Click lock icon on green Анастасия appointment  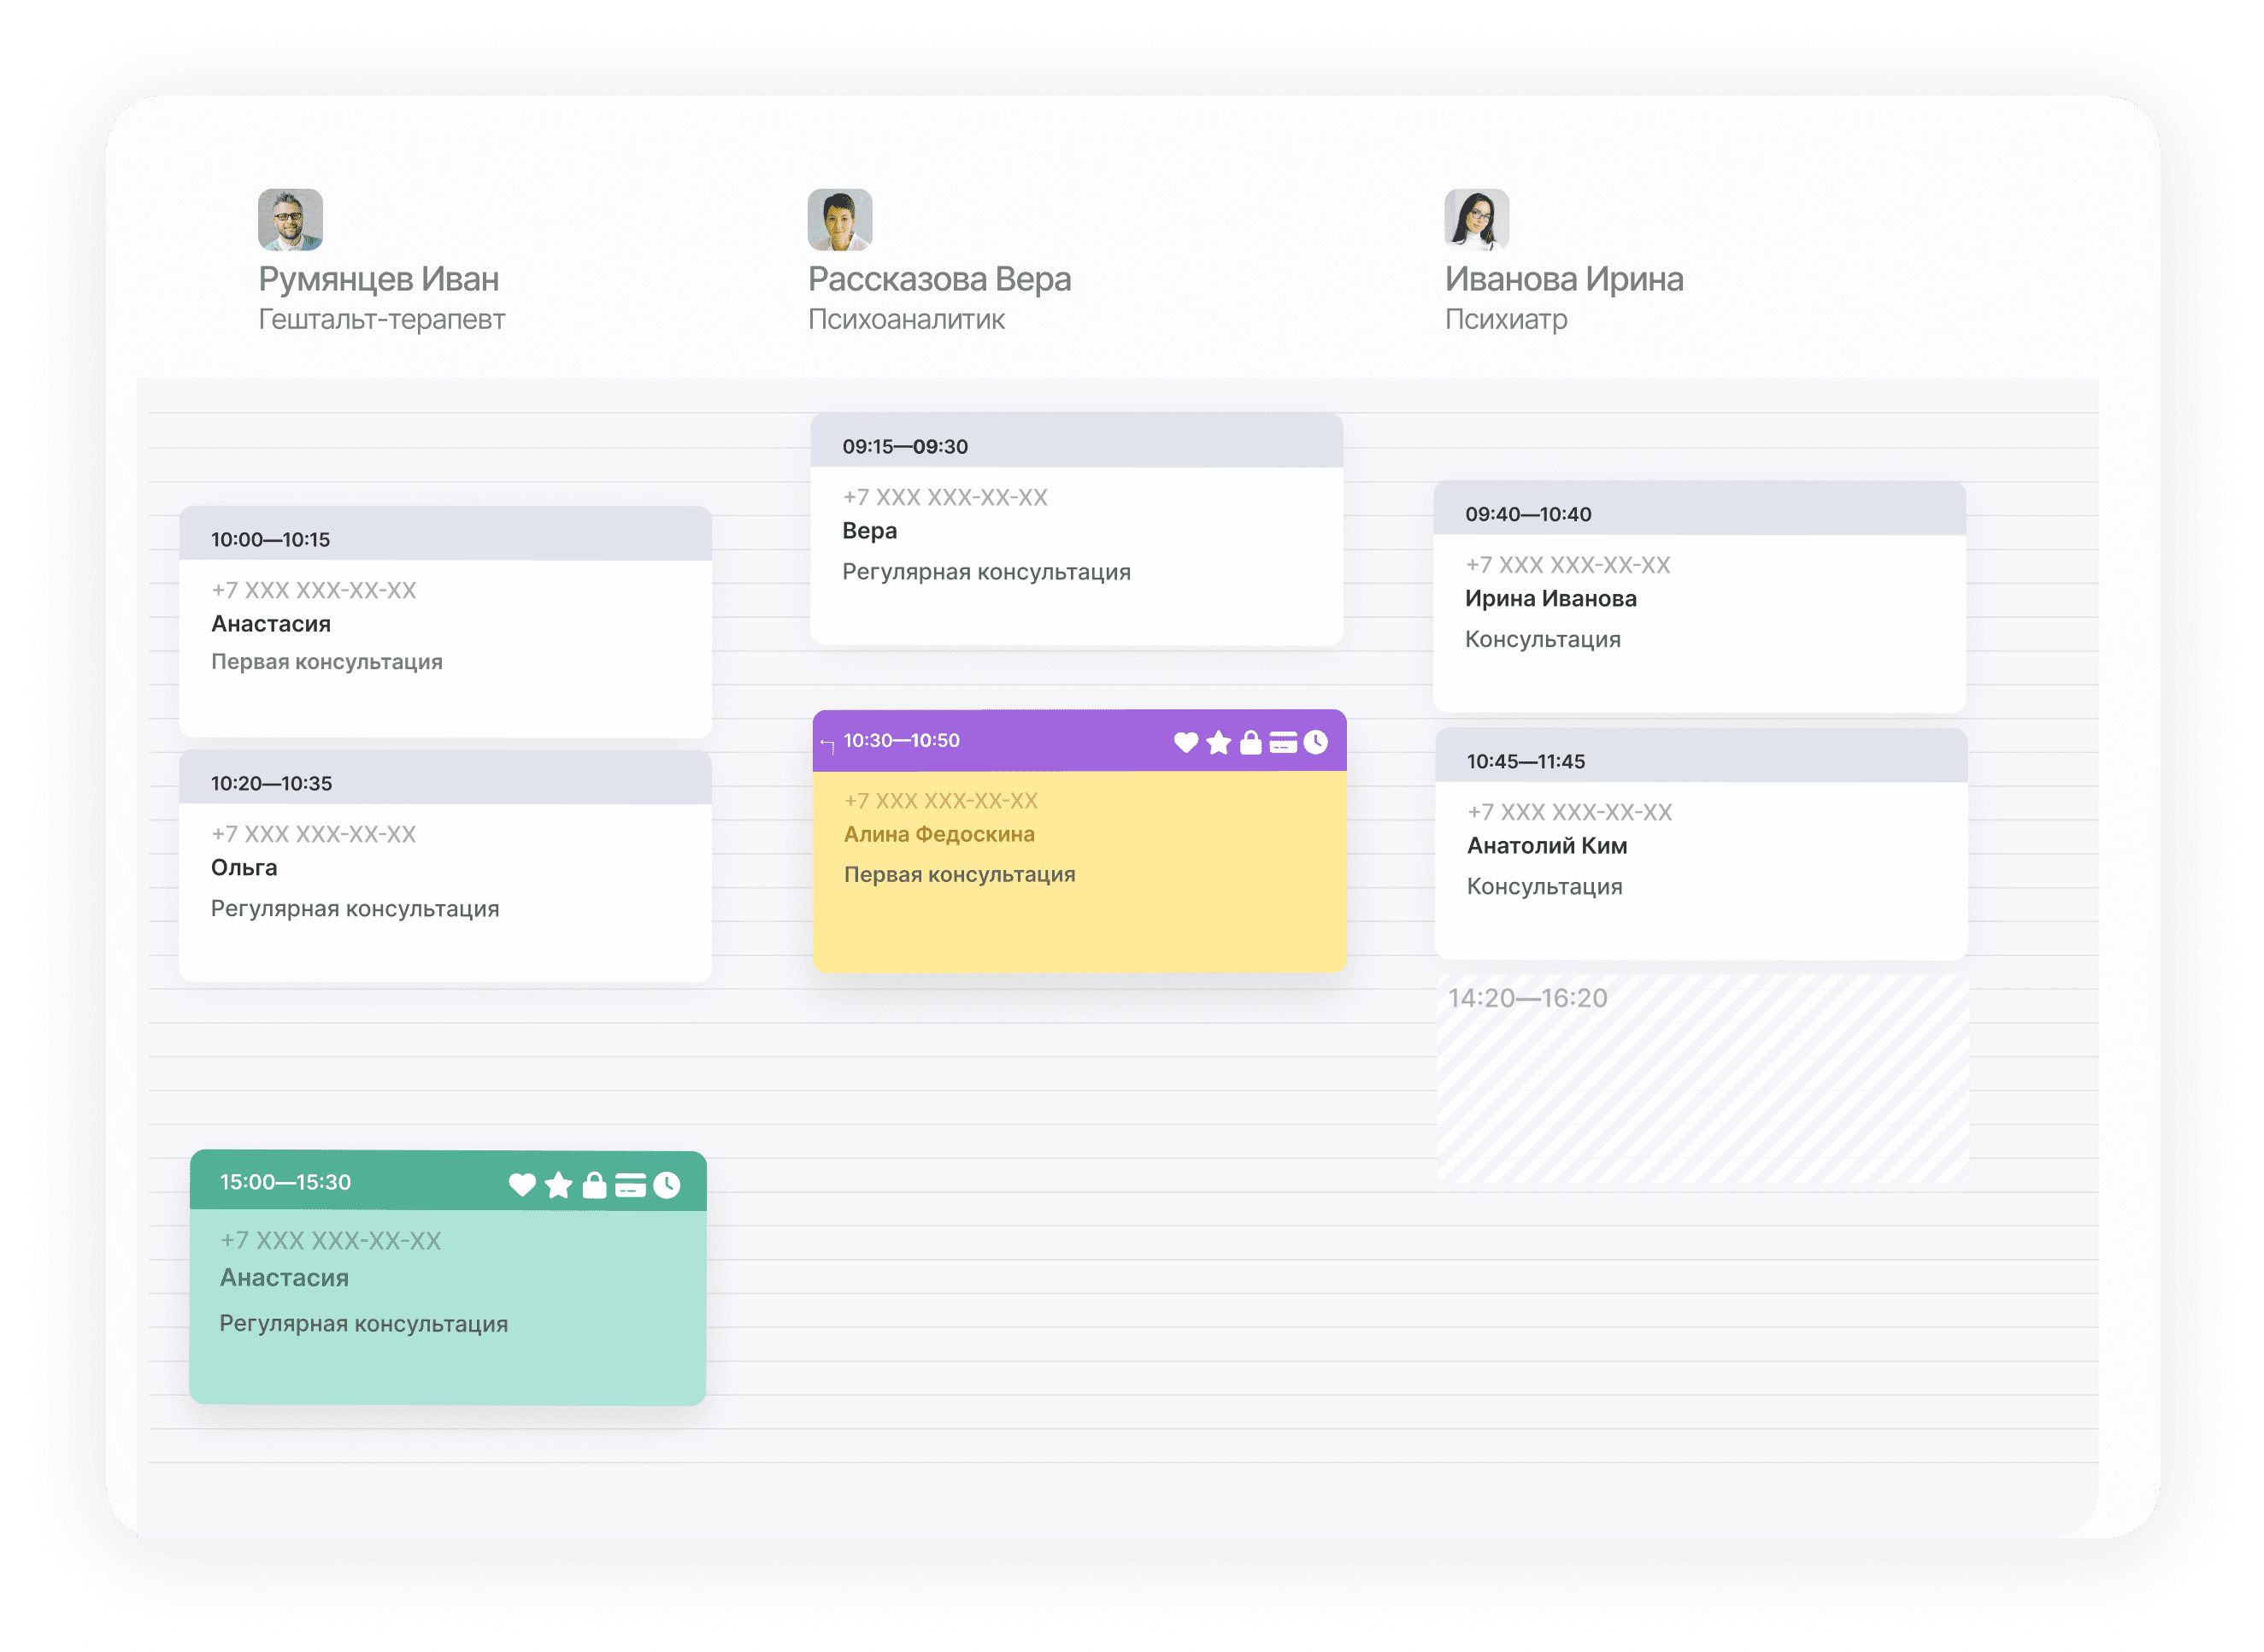click(595, 1185)
